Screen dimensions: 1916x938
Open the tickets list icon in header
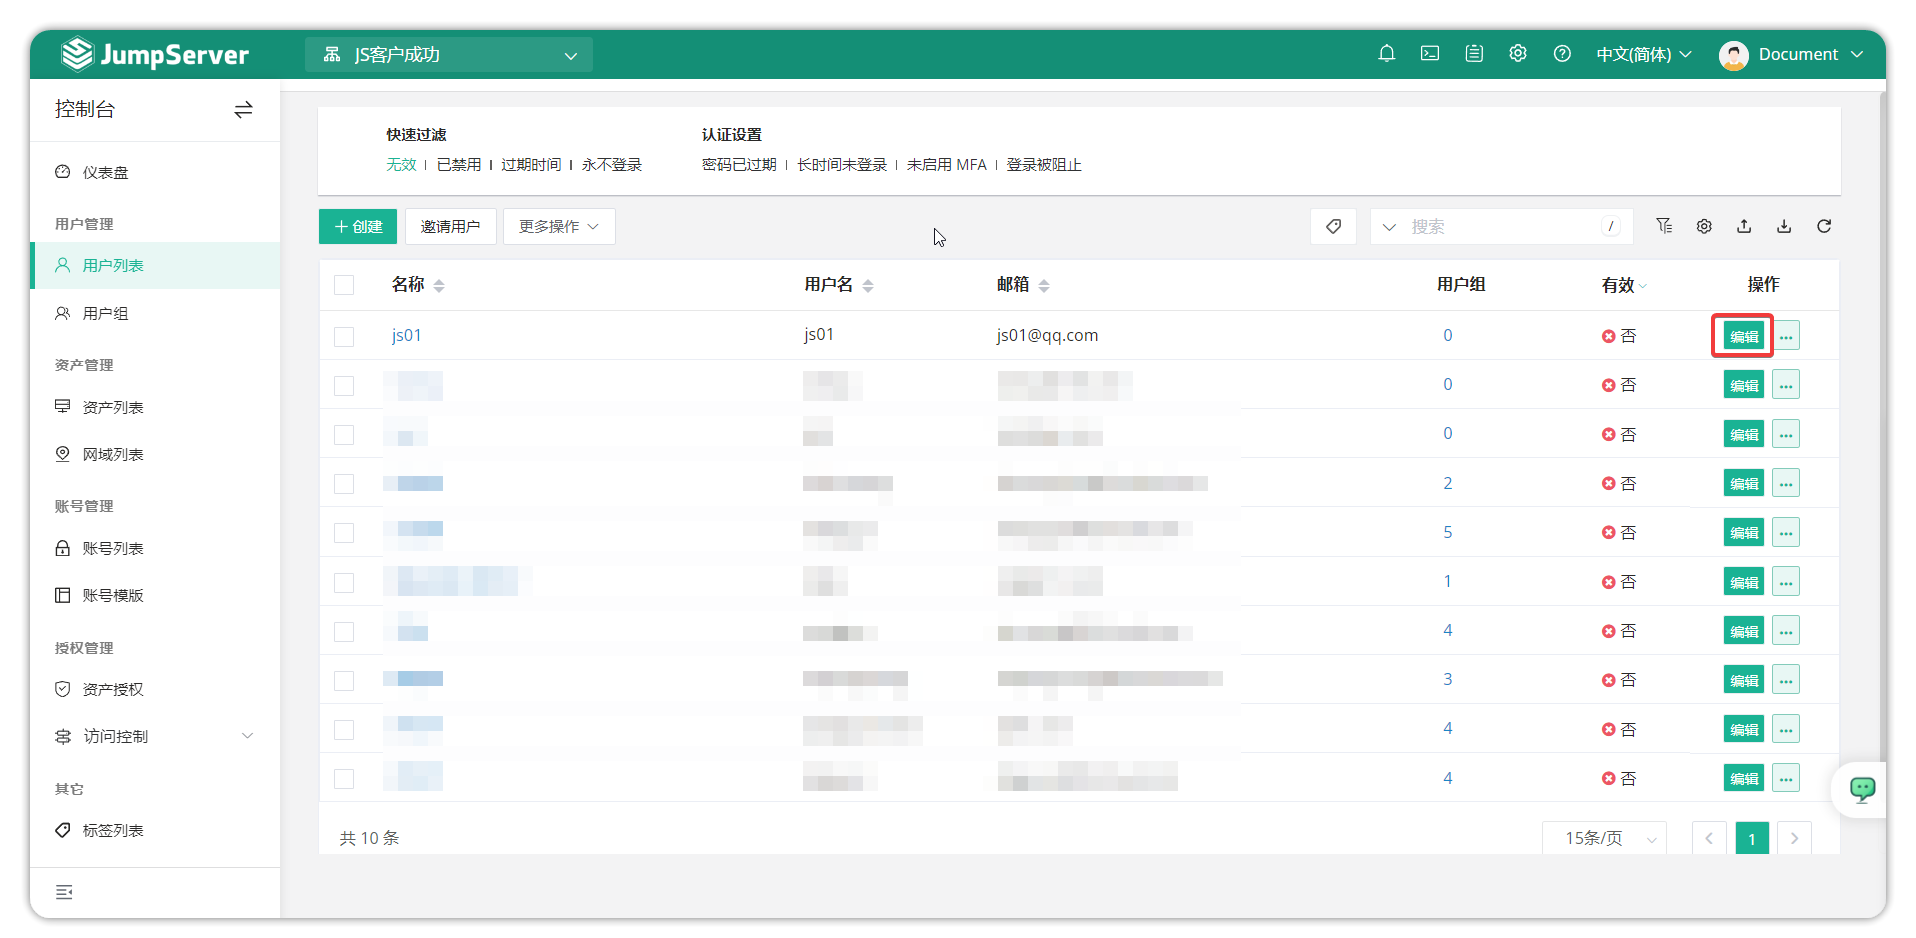point(1474,54)
